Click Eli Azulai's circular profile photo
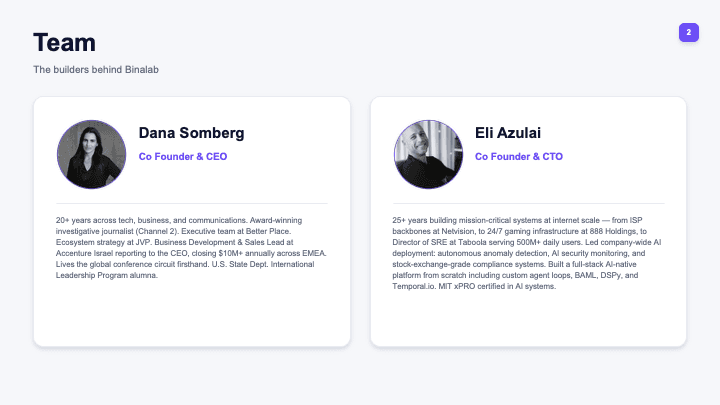The image size is (720, 405). pos(428,154)
